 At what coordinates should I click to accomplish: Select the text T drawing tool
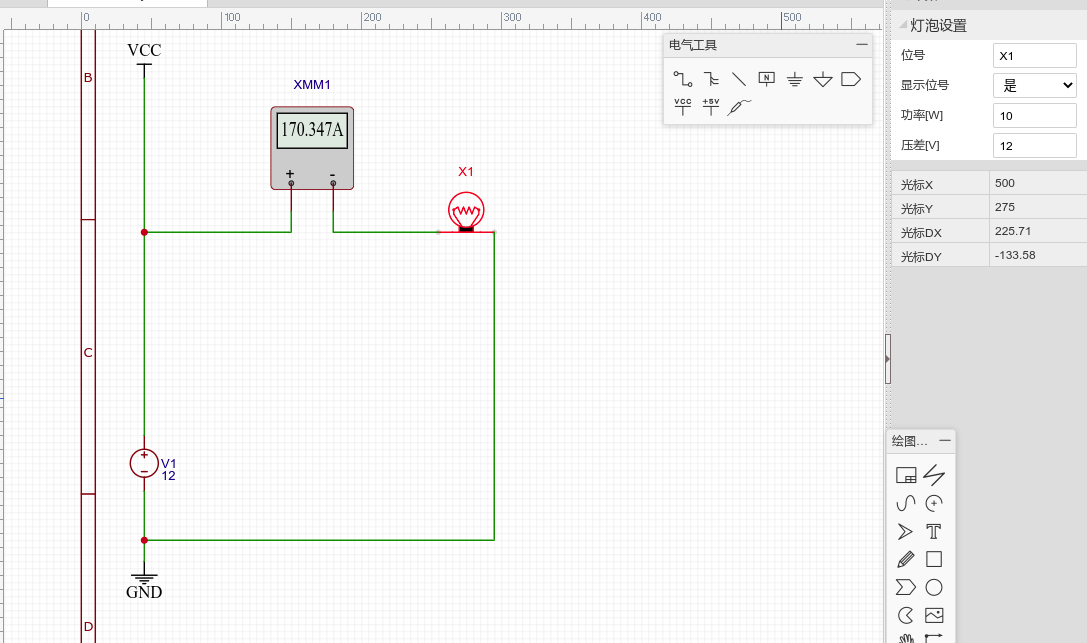point(934,531)
